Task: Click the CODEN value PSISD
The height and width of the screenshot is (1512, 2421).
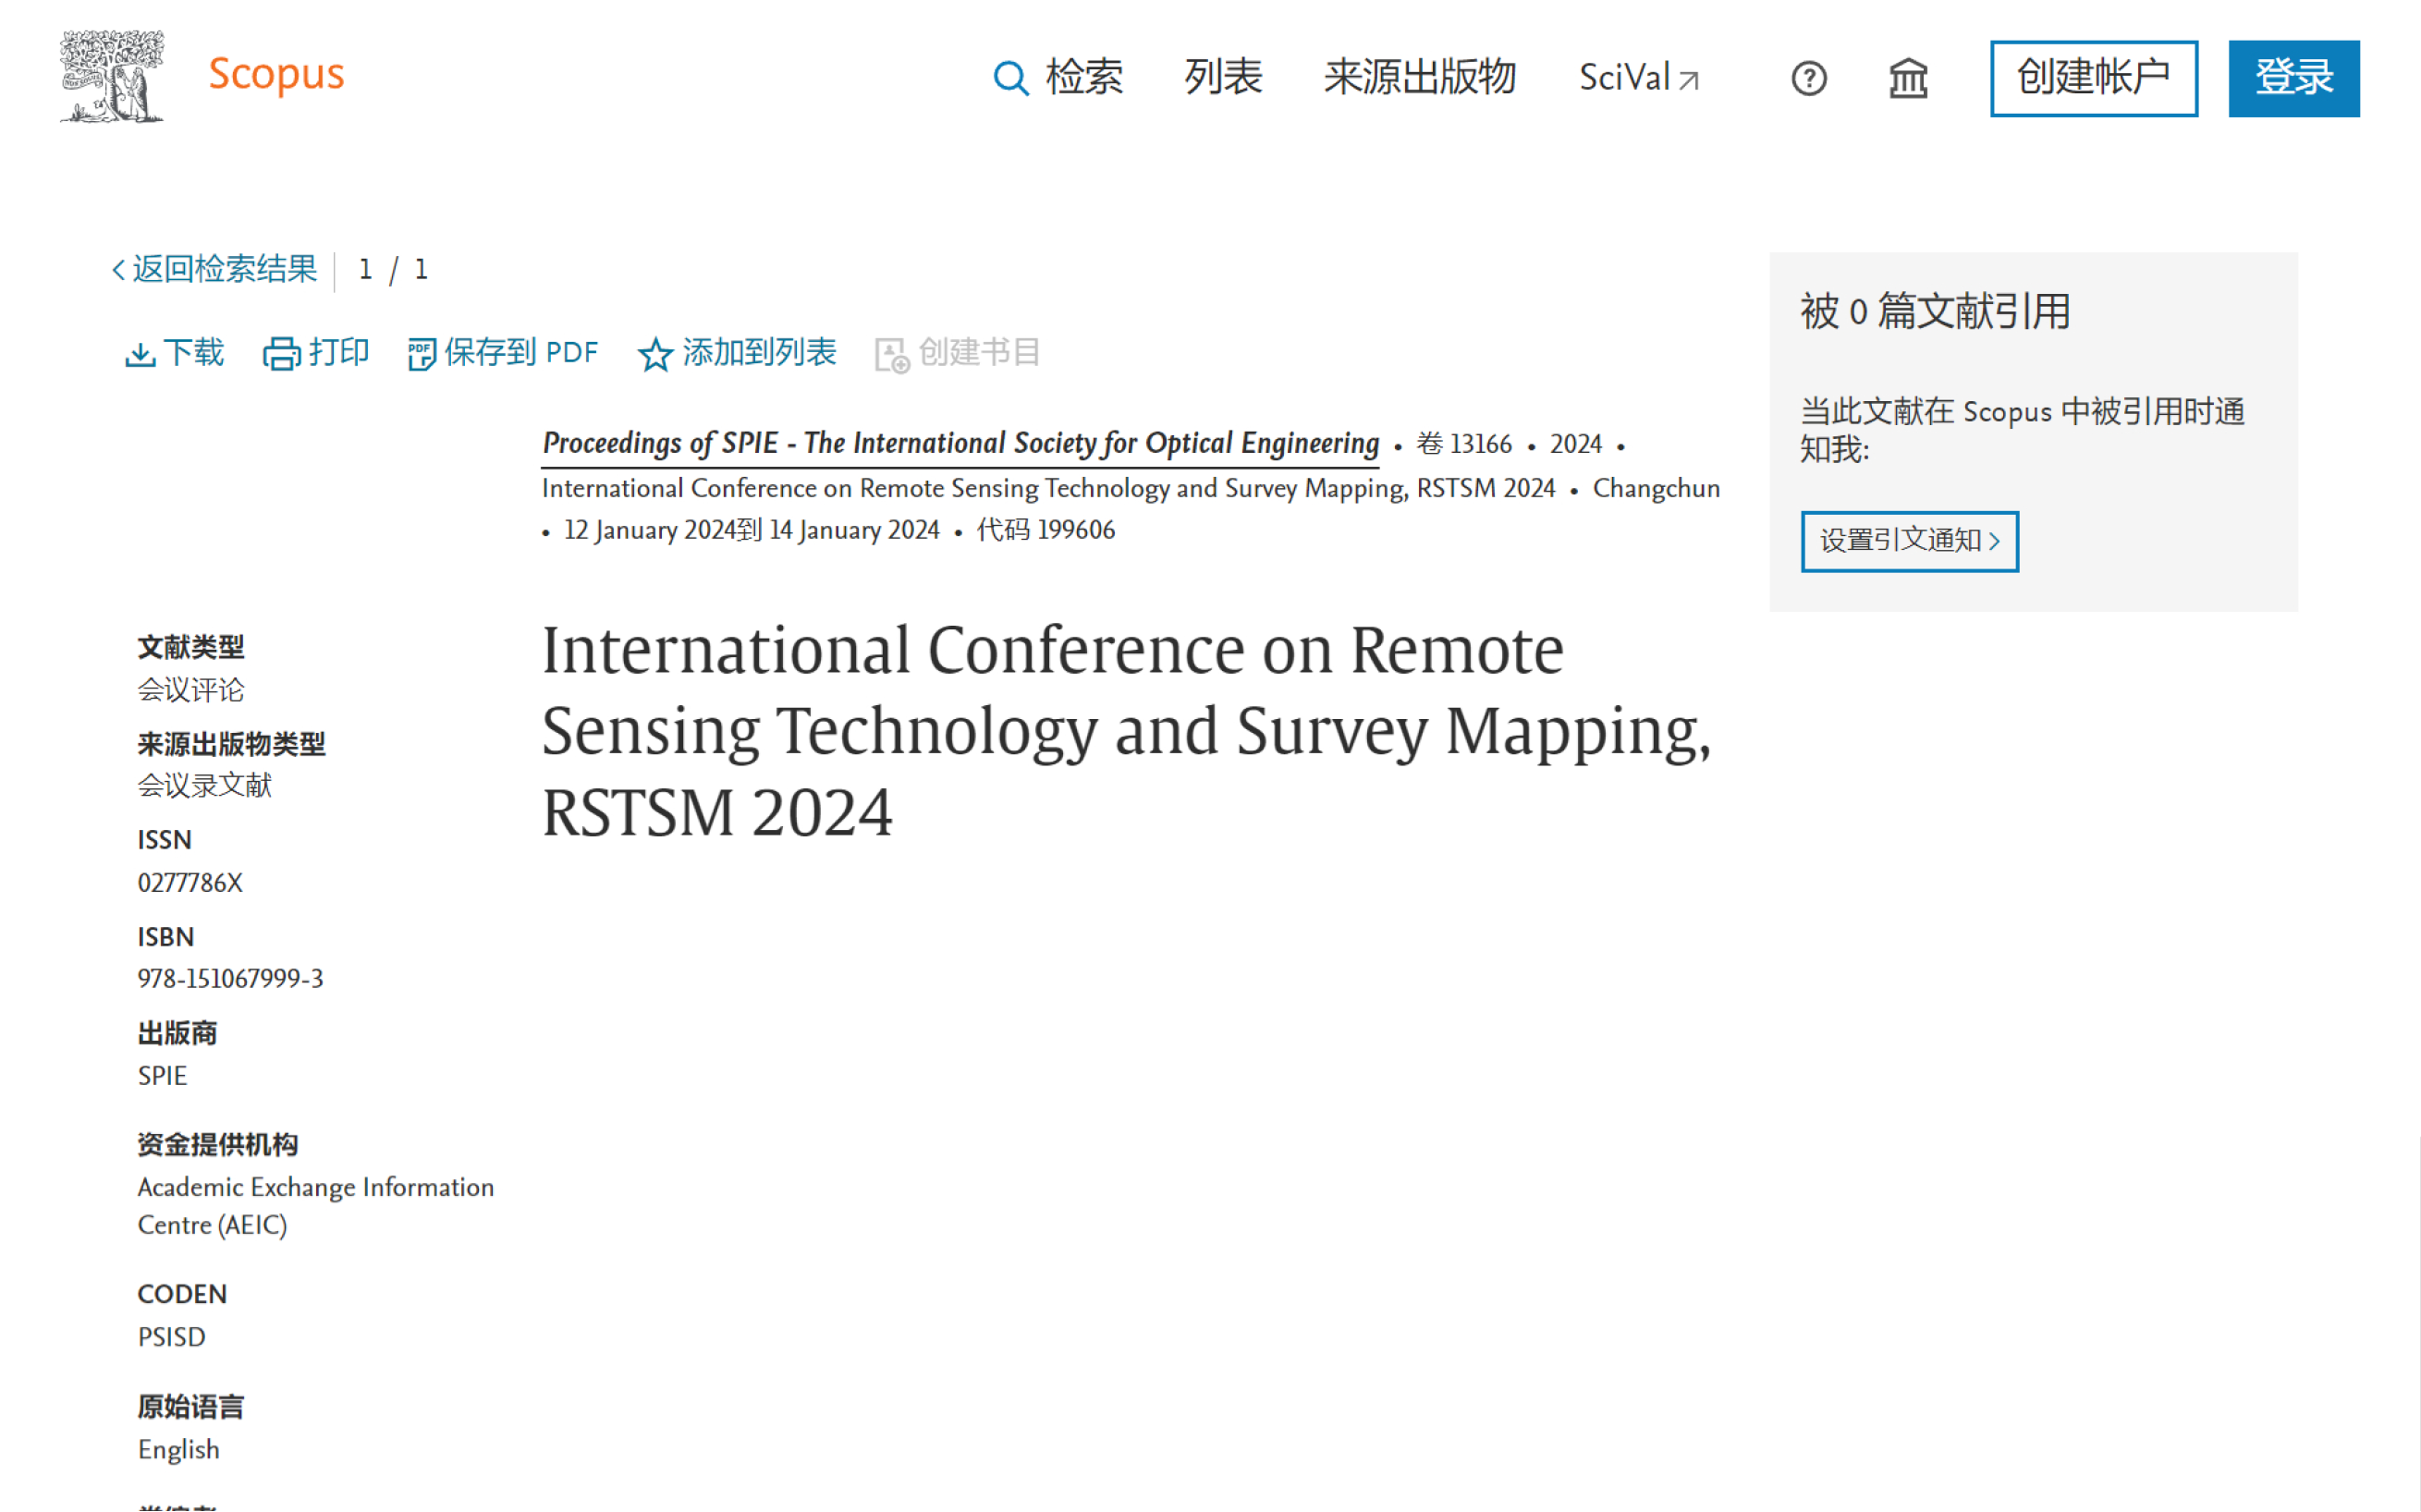Action: (171, 1338)
